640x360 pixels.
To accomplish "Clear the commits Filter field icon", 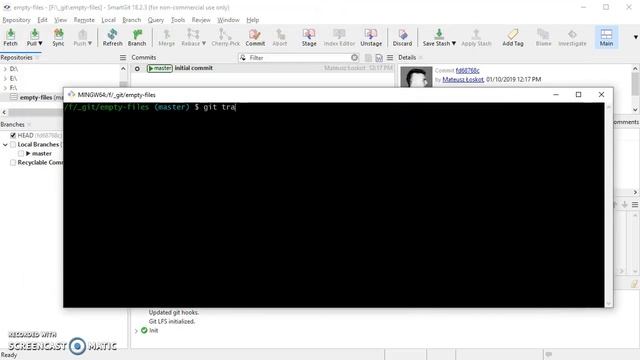I will point(355,58).
